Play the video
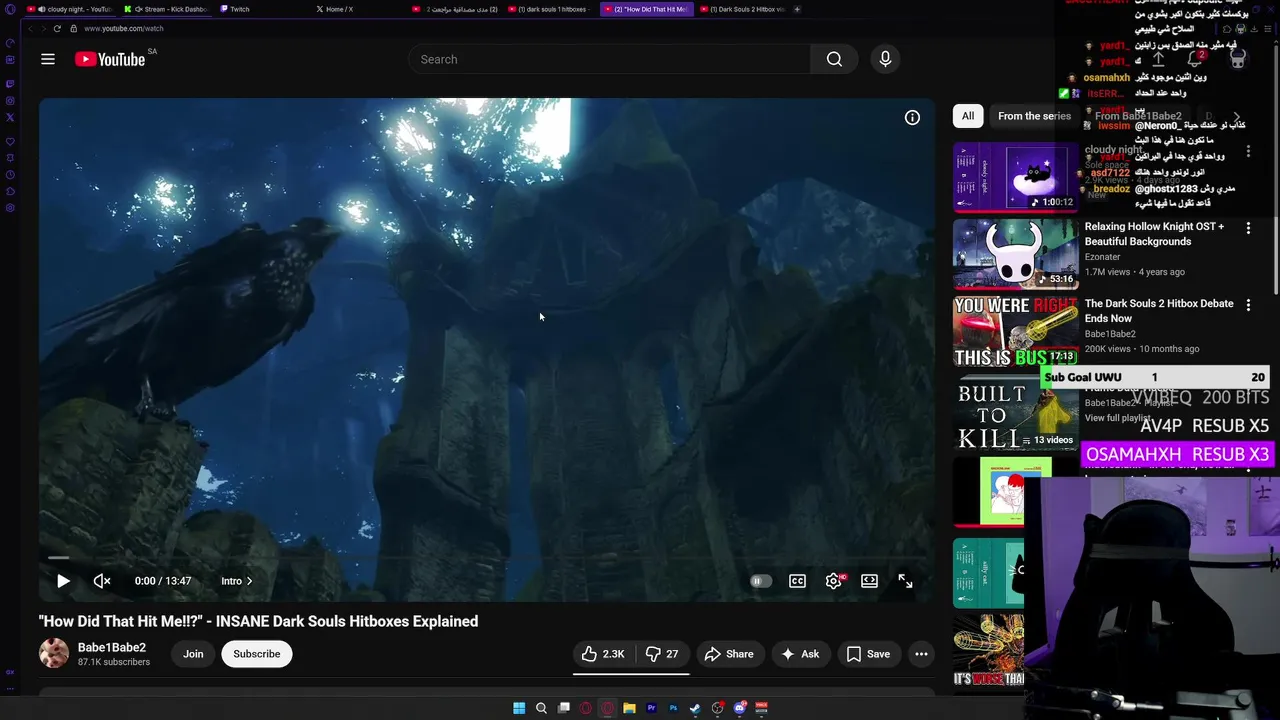 point(63,581)
